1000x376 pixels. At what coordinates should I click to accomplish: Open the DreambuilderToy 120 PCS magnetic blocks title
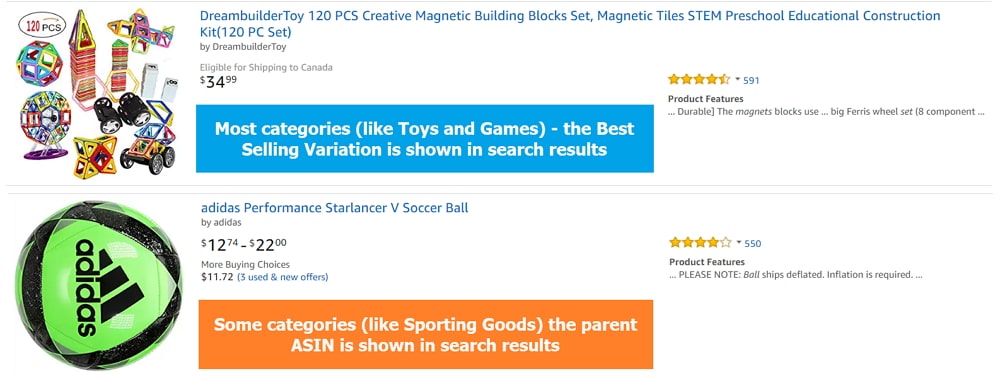point(570,24)
